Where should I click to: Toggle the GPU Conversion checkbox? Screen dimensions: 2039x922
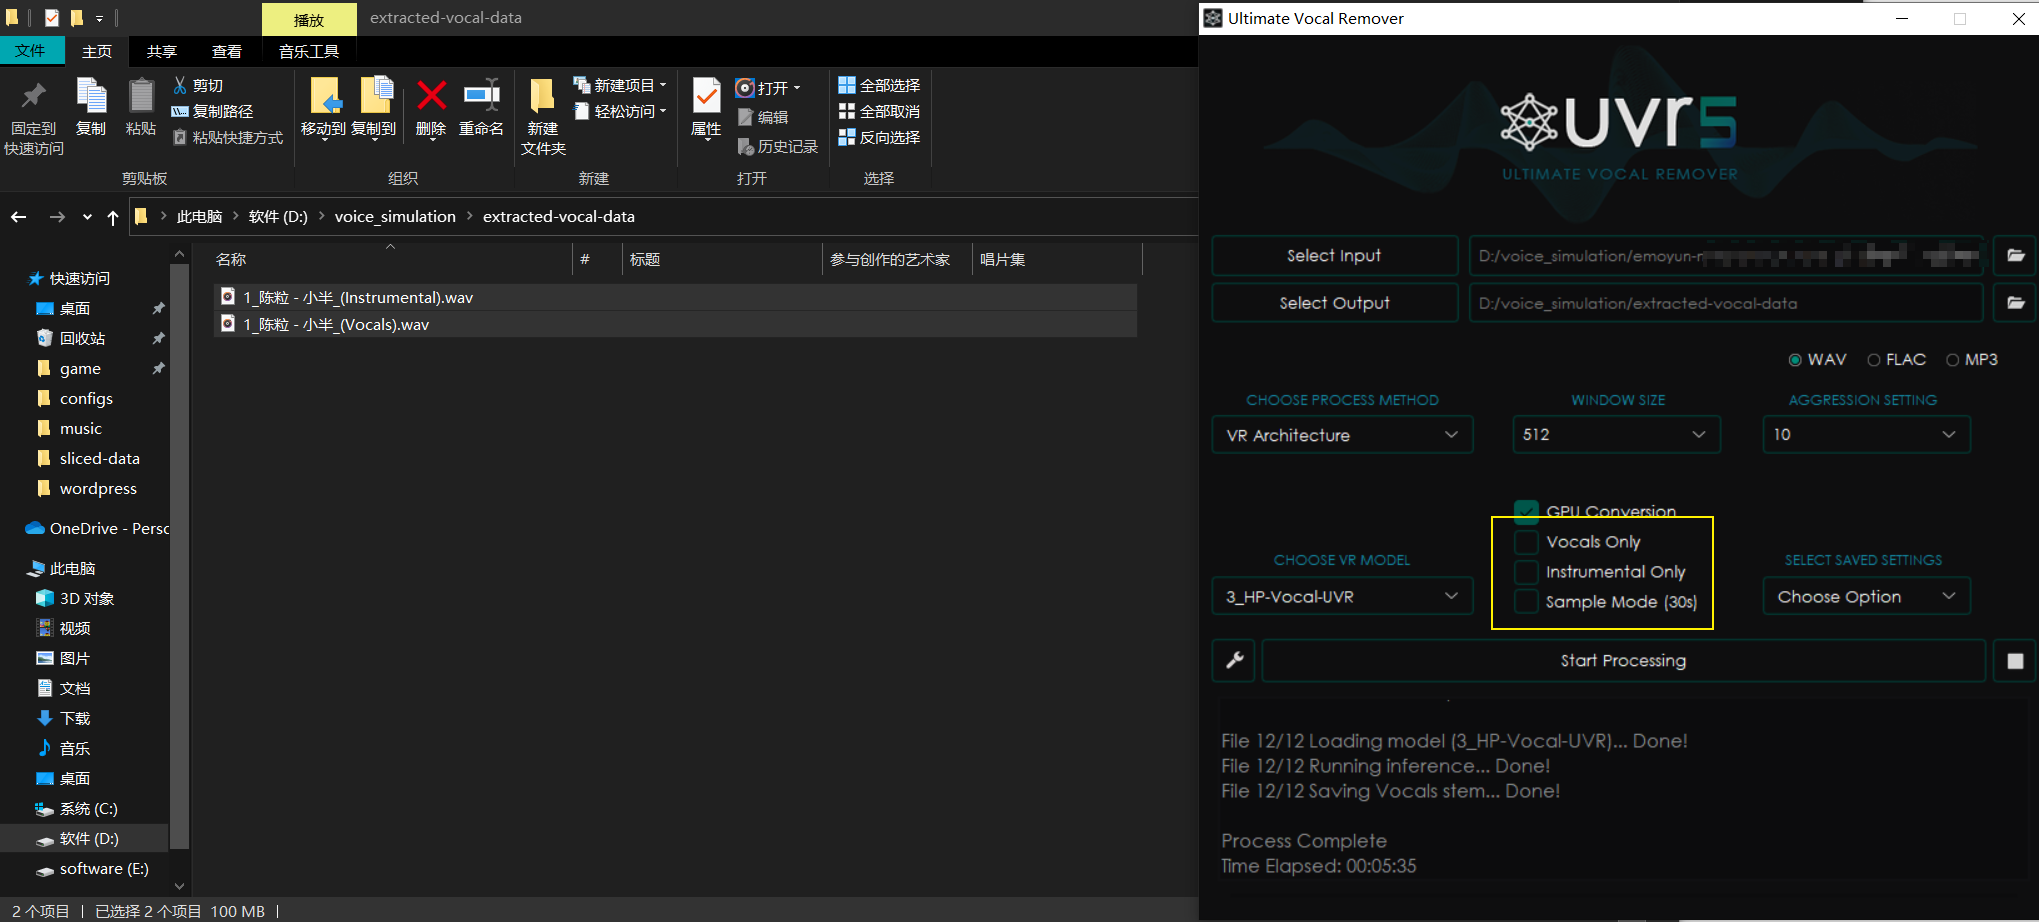pos(1526,511)
